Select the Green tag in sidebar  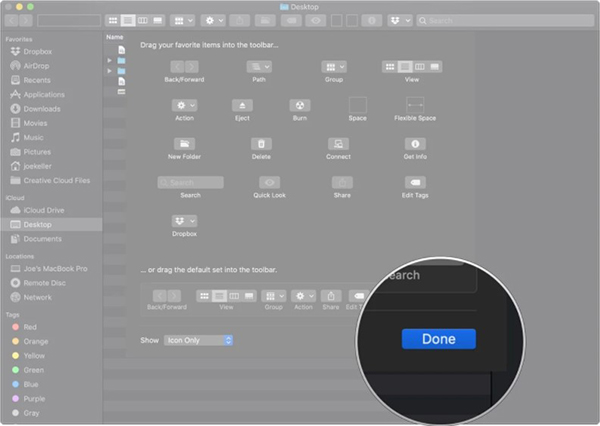point(33,370)
